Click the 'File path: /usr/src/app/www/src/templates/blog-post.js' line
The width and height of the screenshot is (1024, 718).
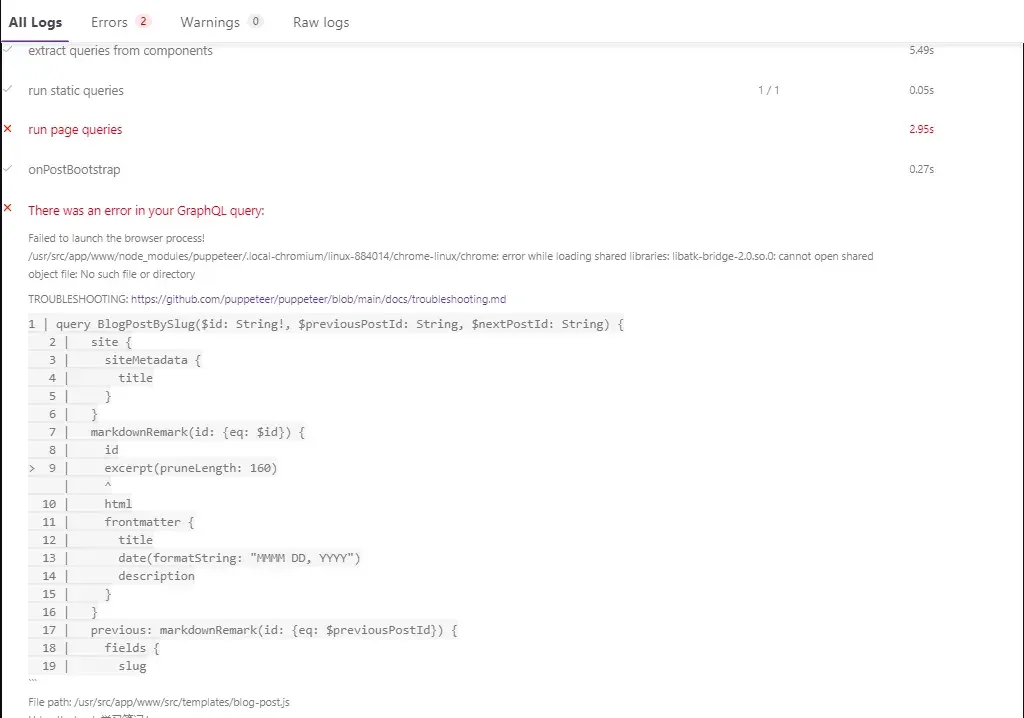[x=159, y=702]
